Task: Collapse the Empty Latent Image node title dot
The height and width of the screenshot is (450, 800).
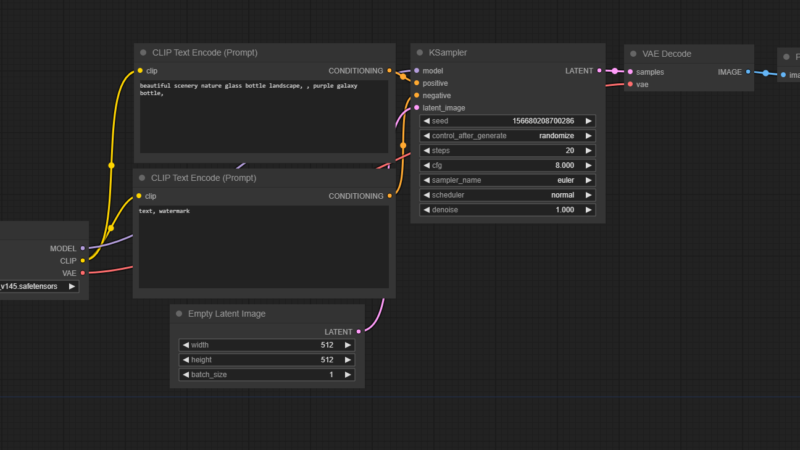Action: point(178,314)
